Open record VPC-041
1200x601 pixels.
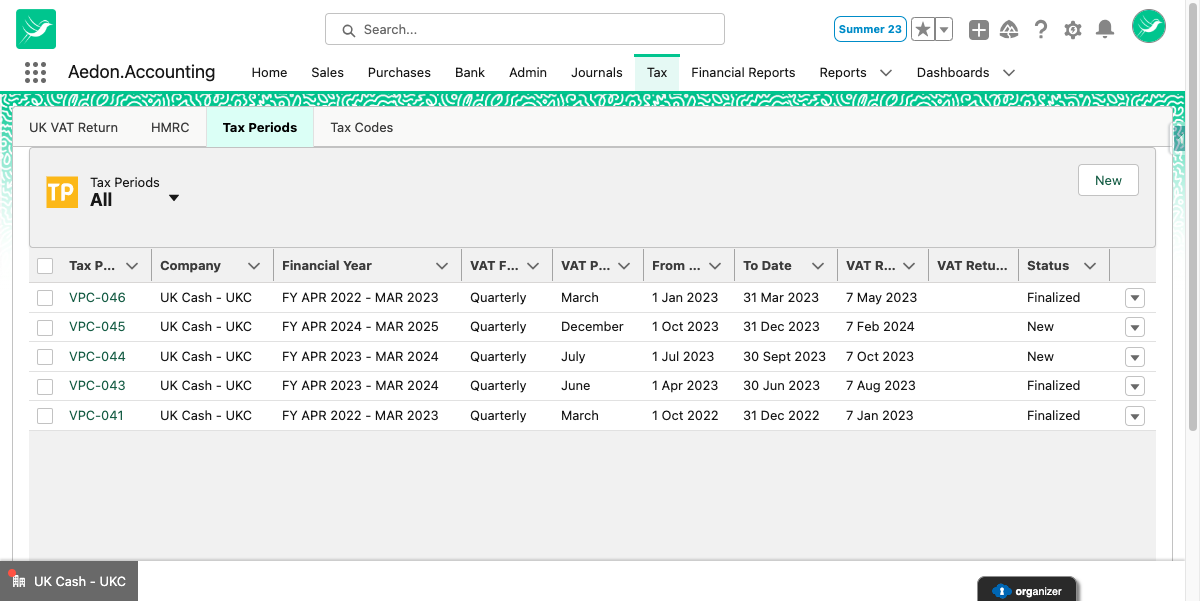tap(96, 416)
